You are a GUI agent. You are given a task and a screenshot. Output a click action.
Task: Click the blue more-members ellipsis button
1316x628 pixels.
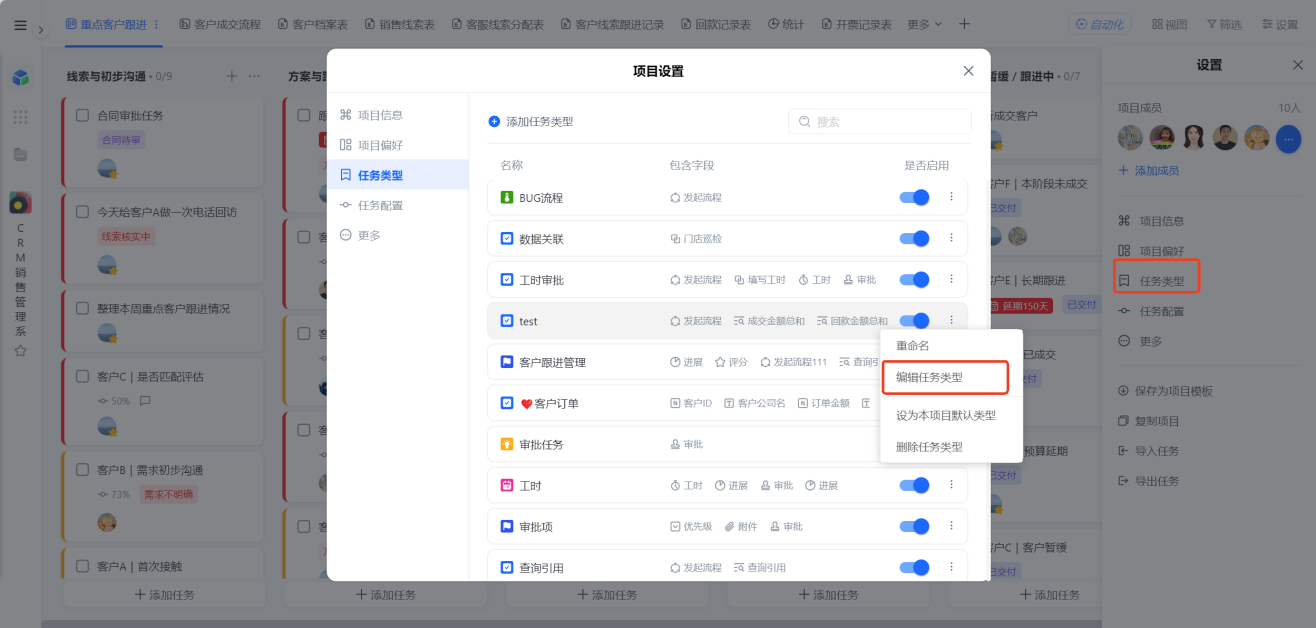(x=1289, y=139)
